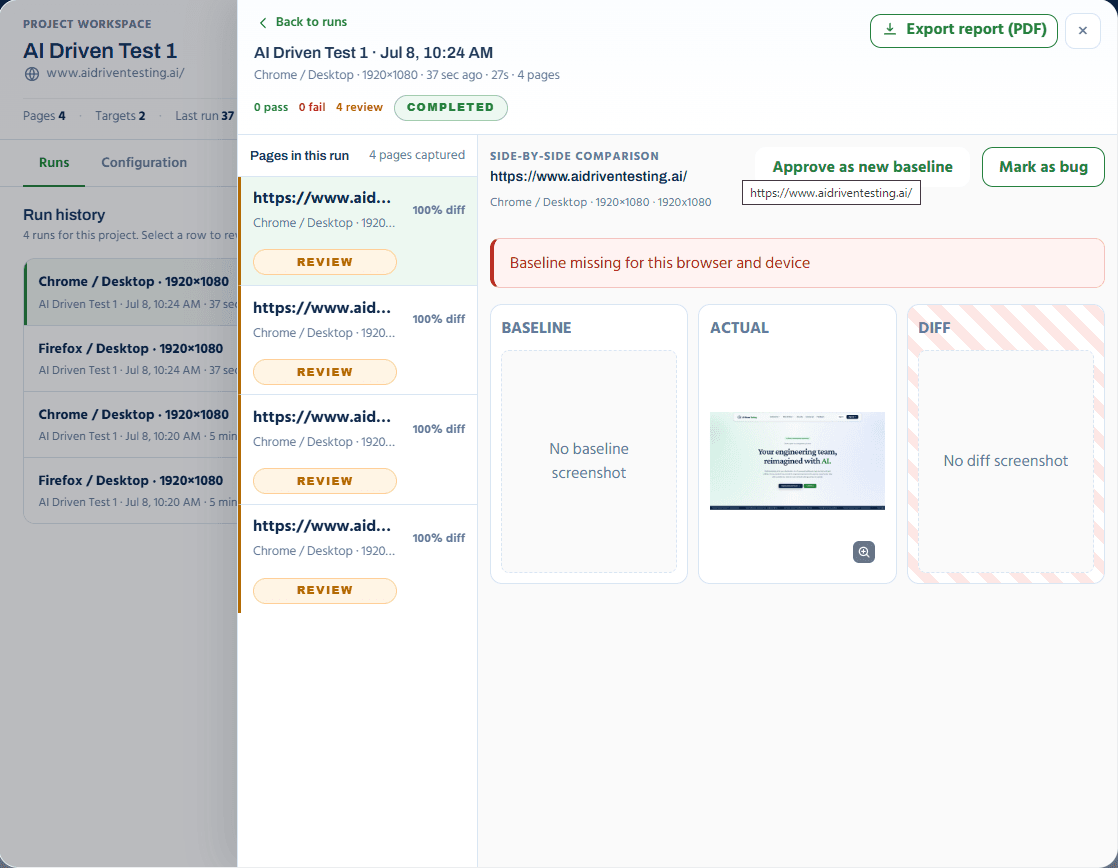Click the '4 pages captured' label

416,155
